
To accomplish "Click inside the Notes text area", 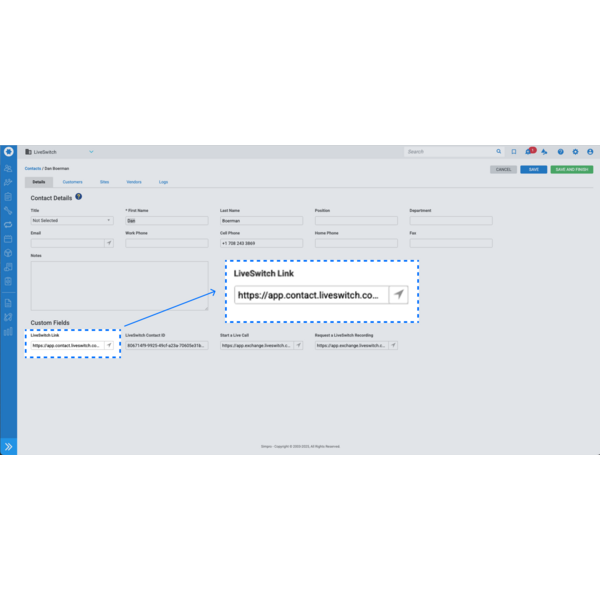I will pyautogui.click(x=119, y=286).
